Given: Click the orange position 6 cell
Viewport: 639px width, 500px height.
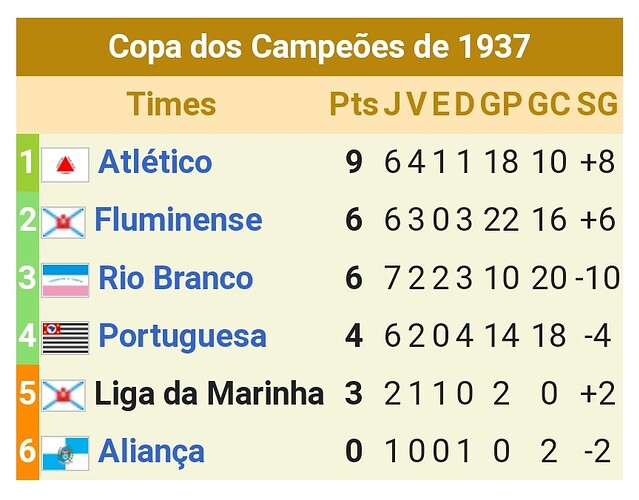Looking at the screenshot, I should [27, 451].
